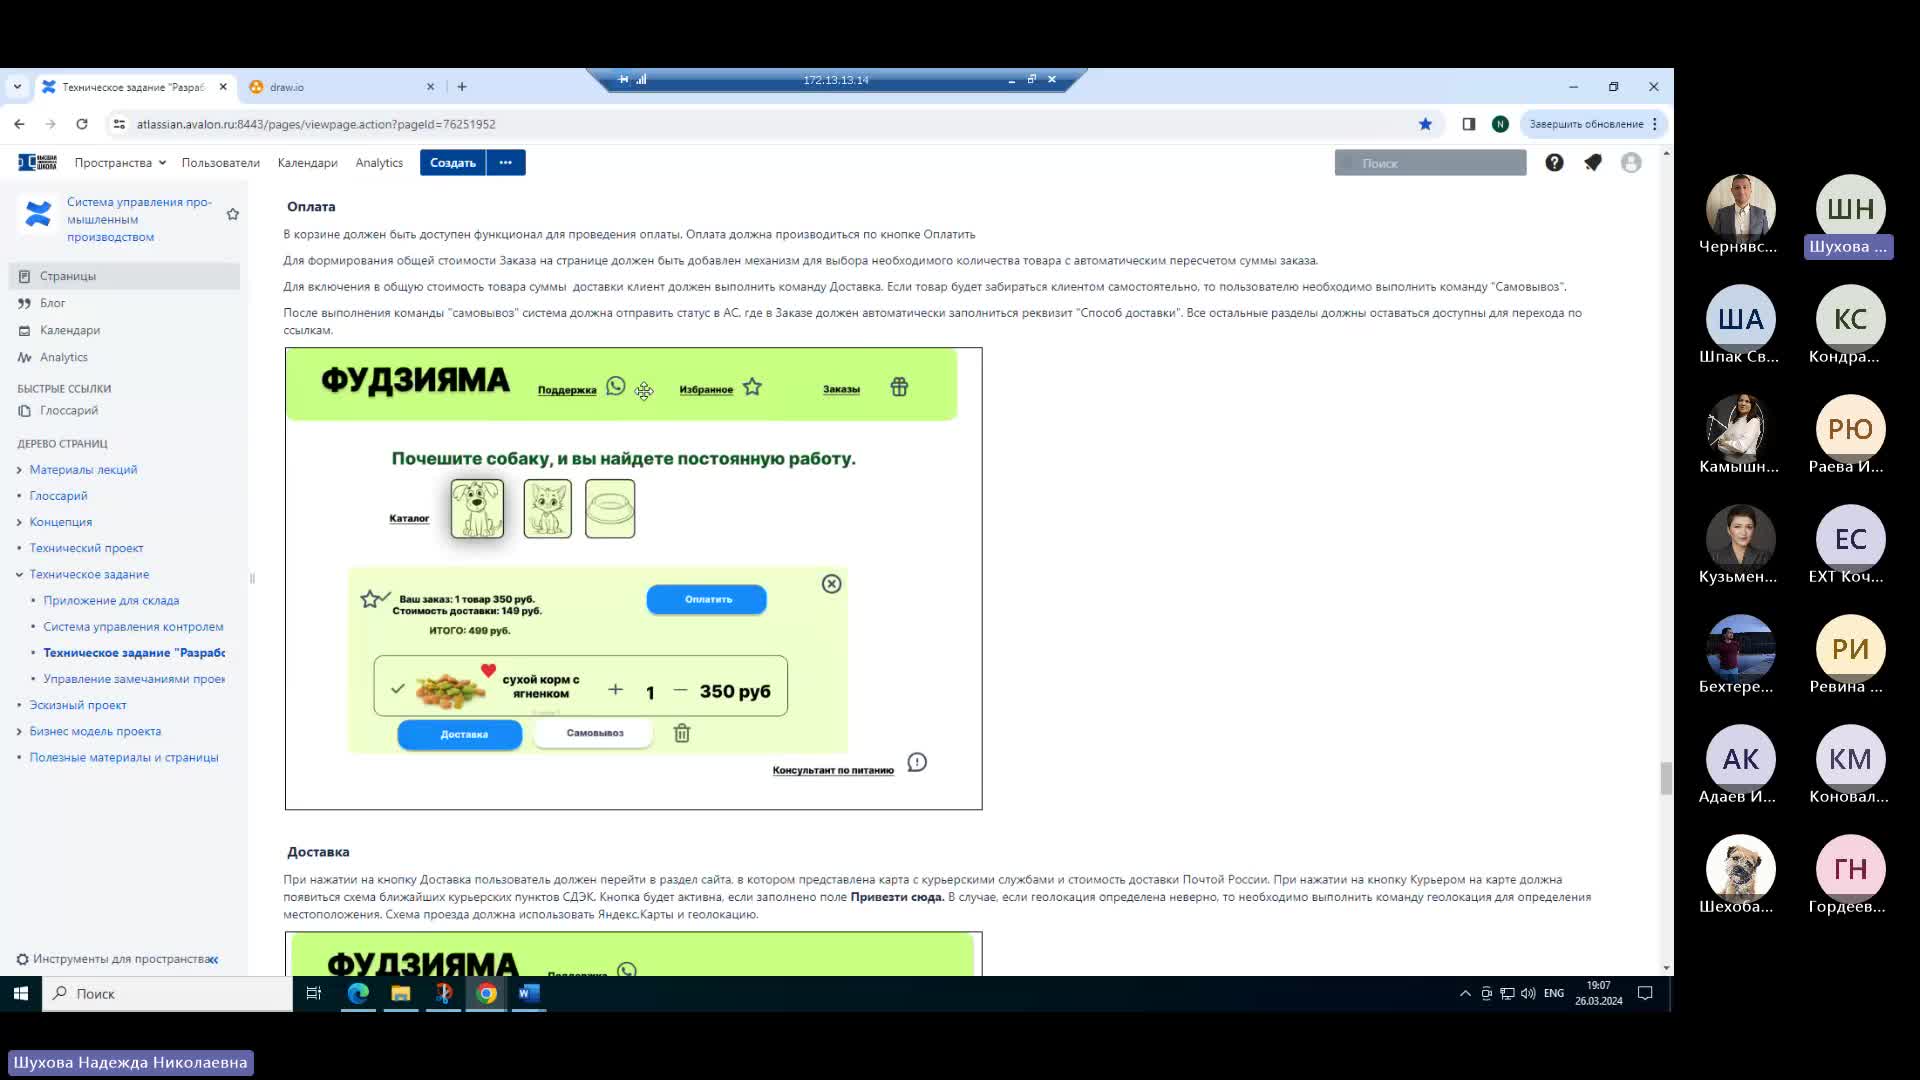
Task: Click the nutrition consultant exclamation icon
Action: click(x=917, y=762)
